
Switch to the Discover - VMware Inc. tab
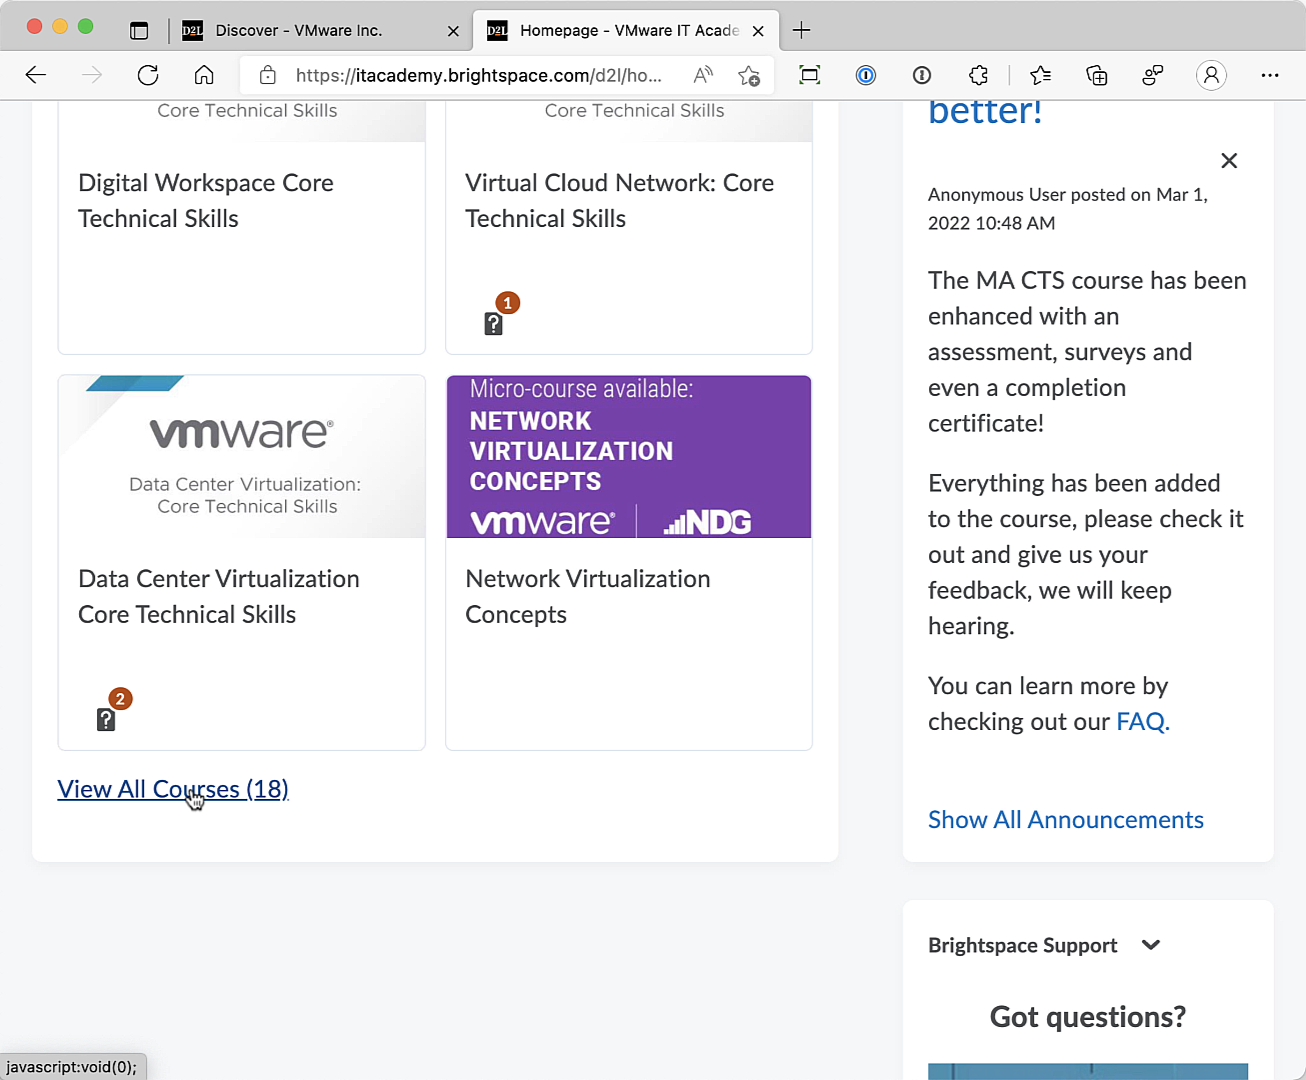coord(298,30)
